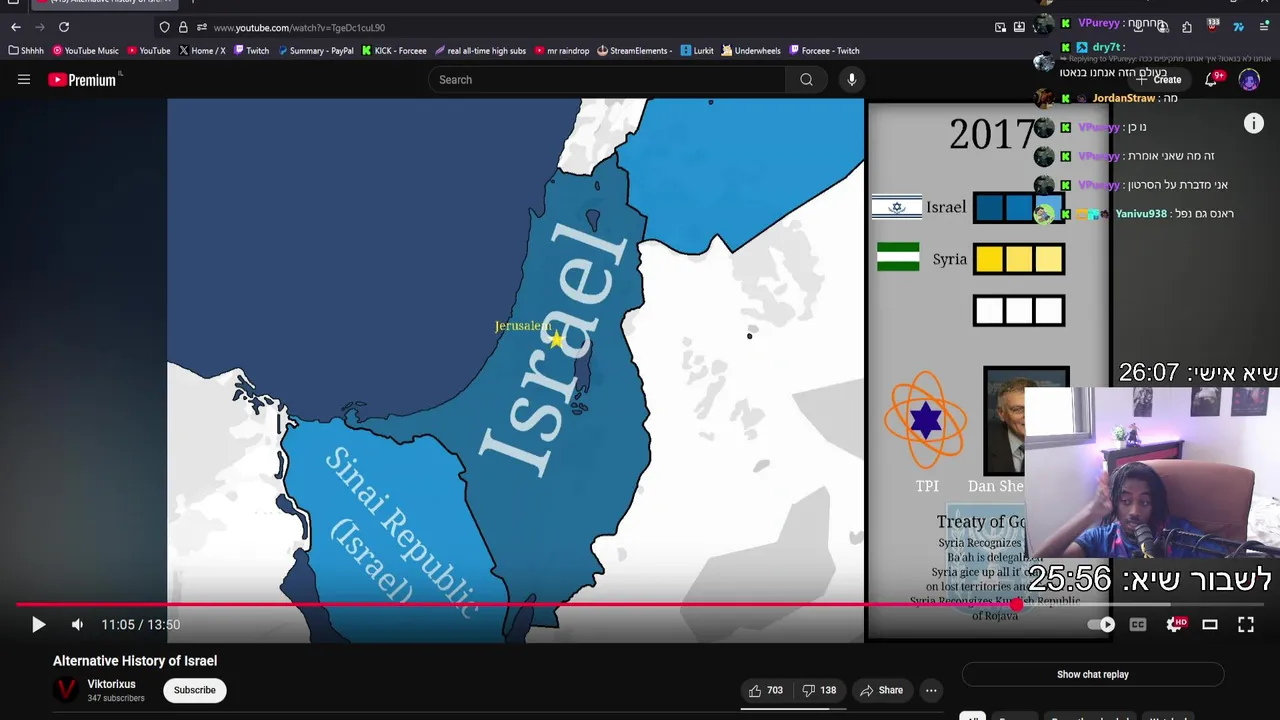Subscribe to Viktorixus channel
1280x720 pixels.
195,690
